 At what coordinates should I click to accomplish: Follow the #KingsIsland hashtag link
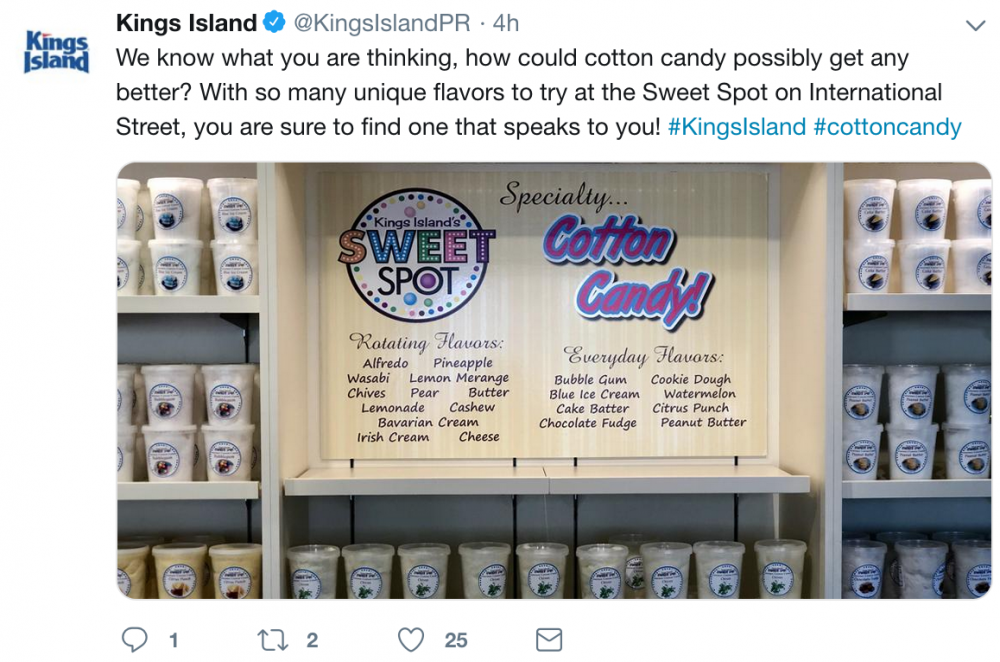736,127
